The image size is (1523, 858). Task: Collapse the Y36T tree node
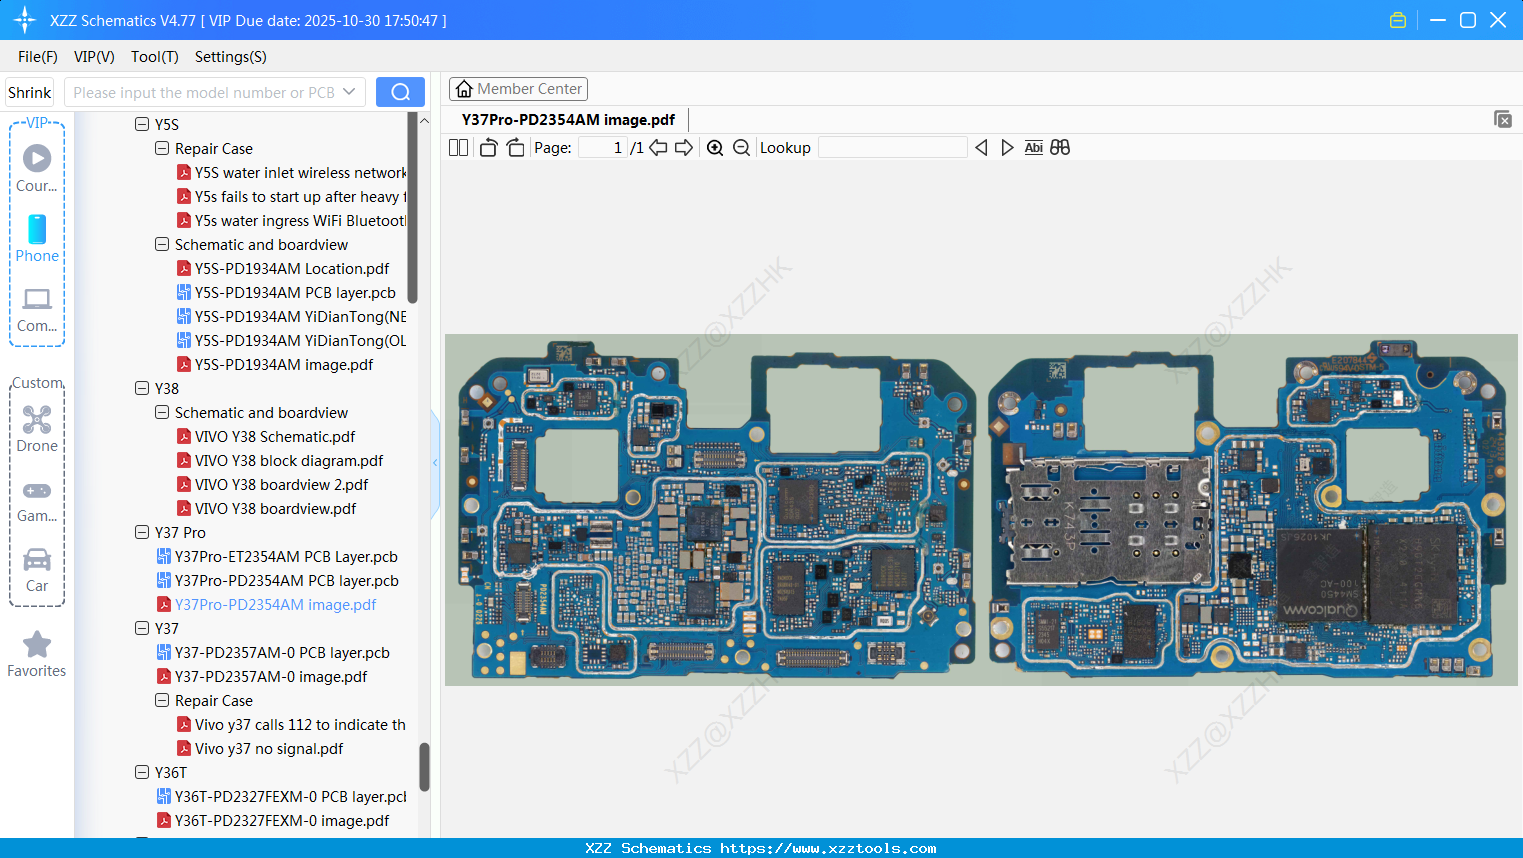(x=142, y=772)
